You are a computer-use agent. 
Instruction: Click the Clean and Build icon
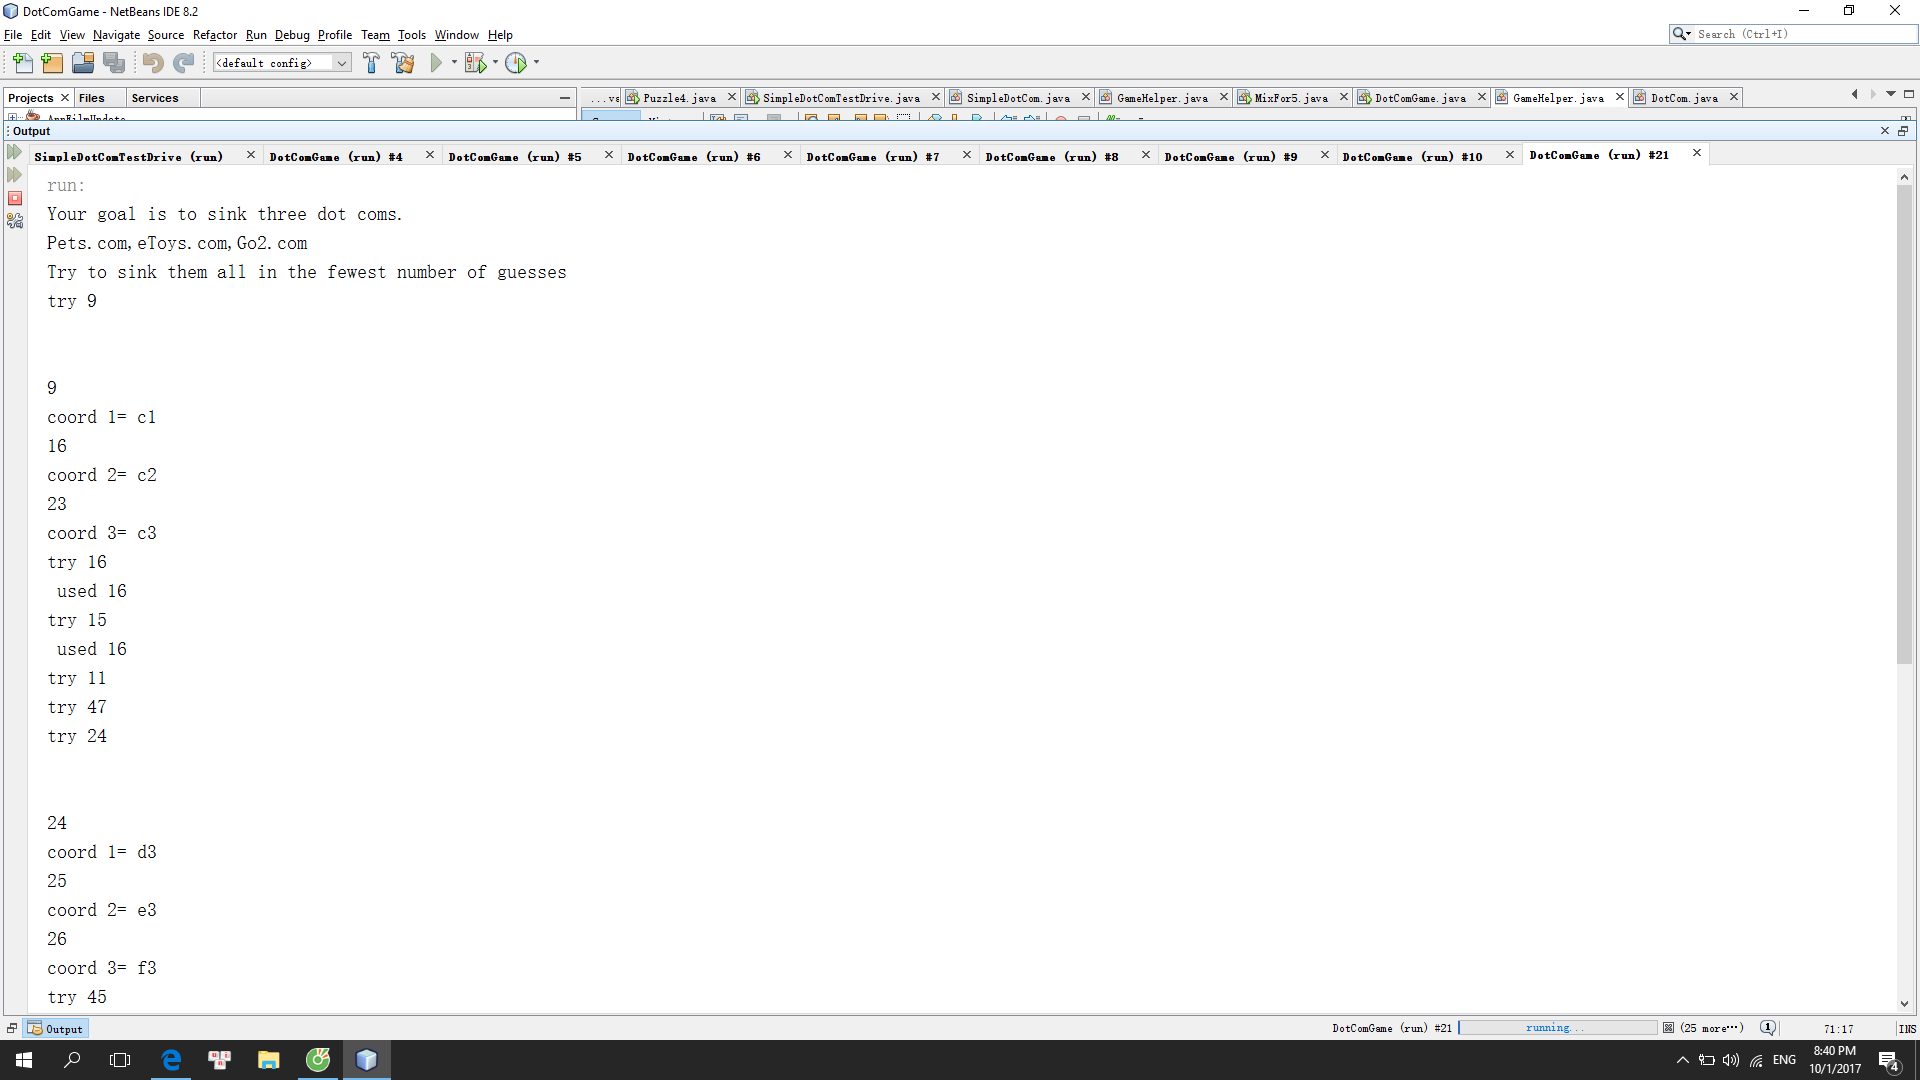tap(403, 63)
